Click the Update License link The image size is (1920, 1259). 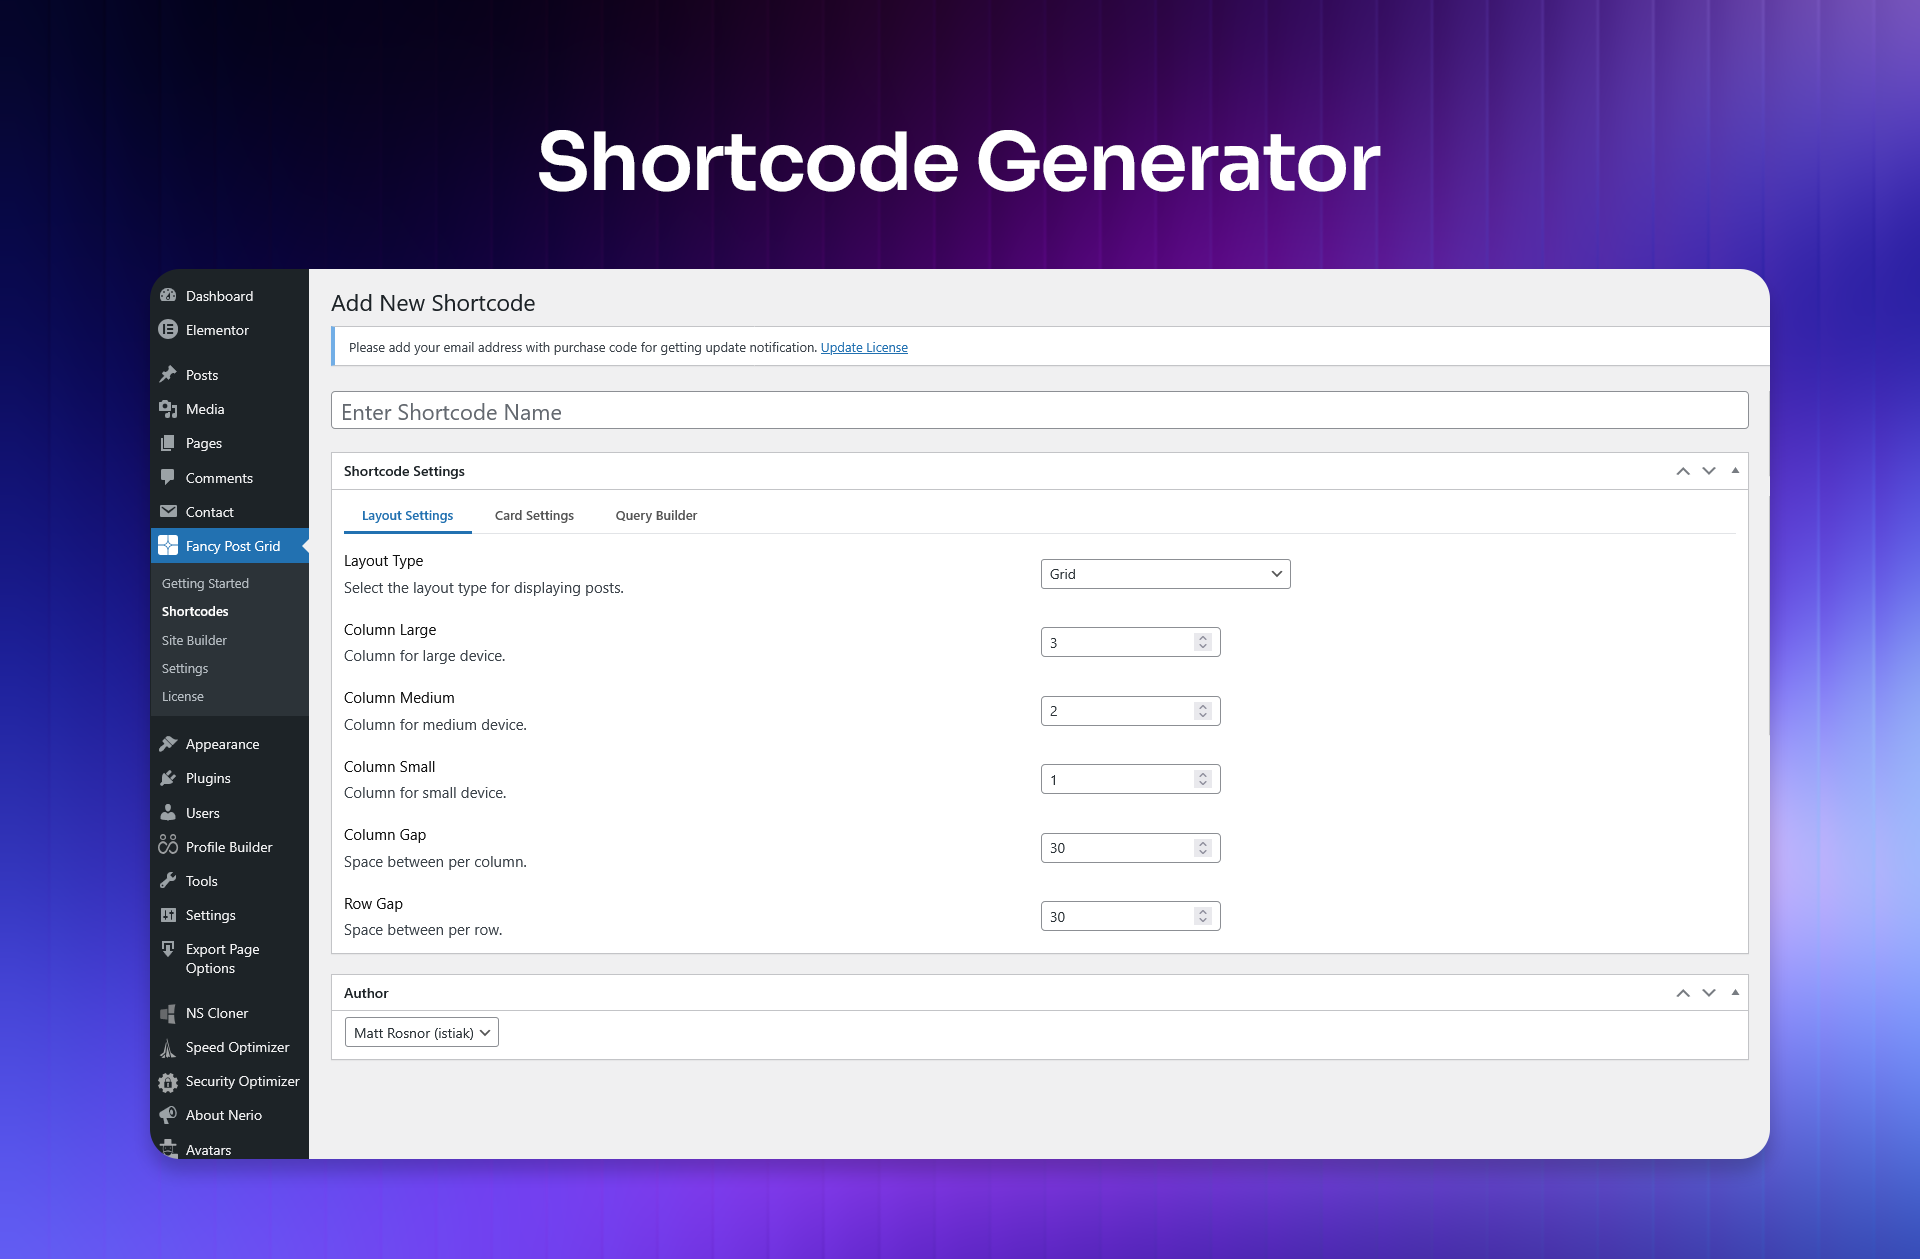pos(864,348)
